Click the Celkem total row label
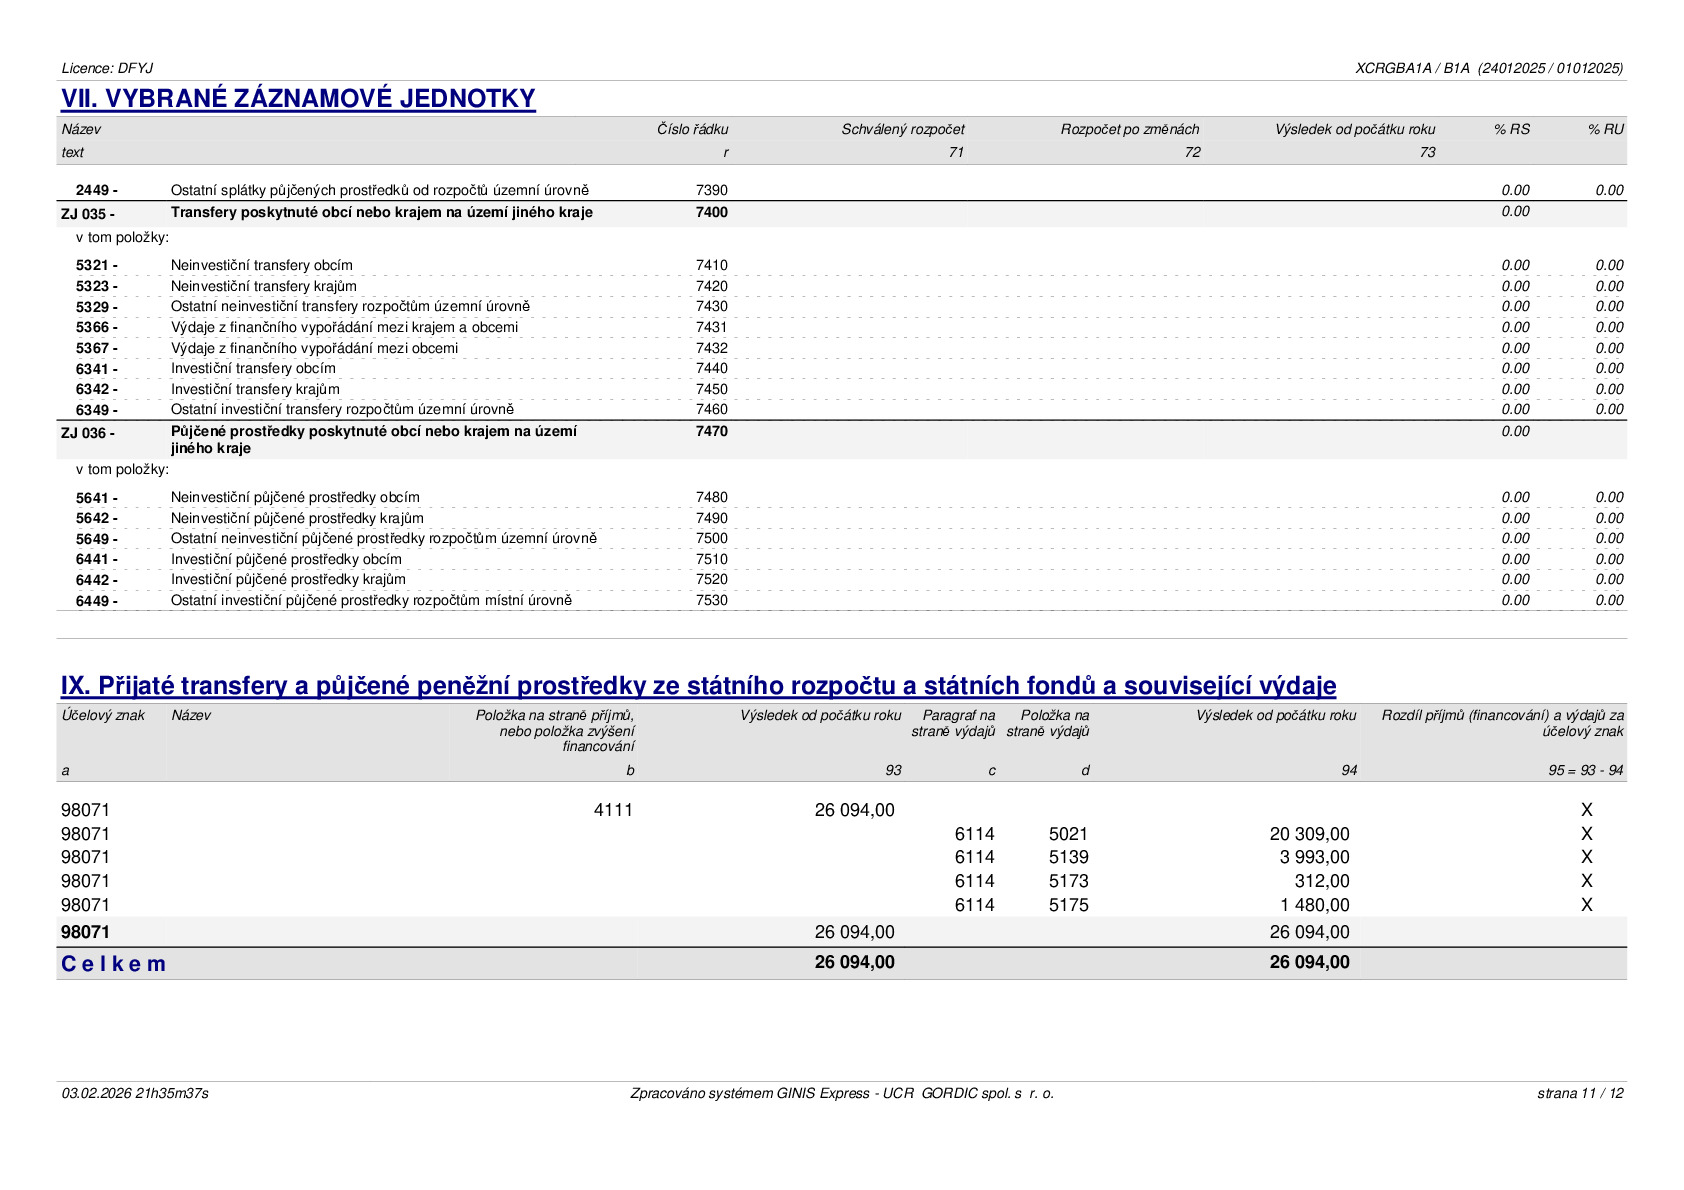The height and width of the screenshot is (1190, 1684). coord(113,964)
